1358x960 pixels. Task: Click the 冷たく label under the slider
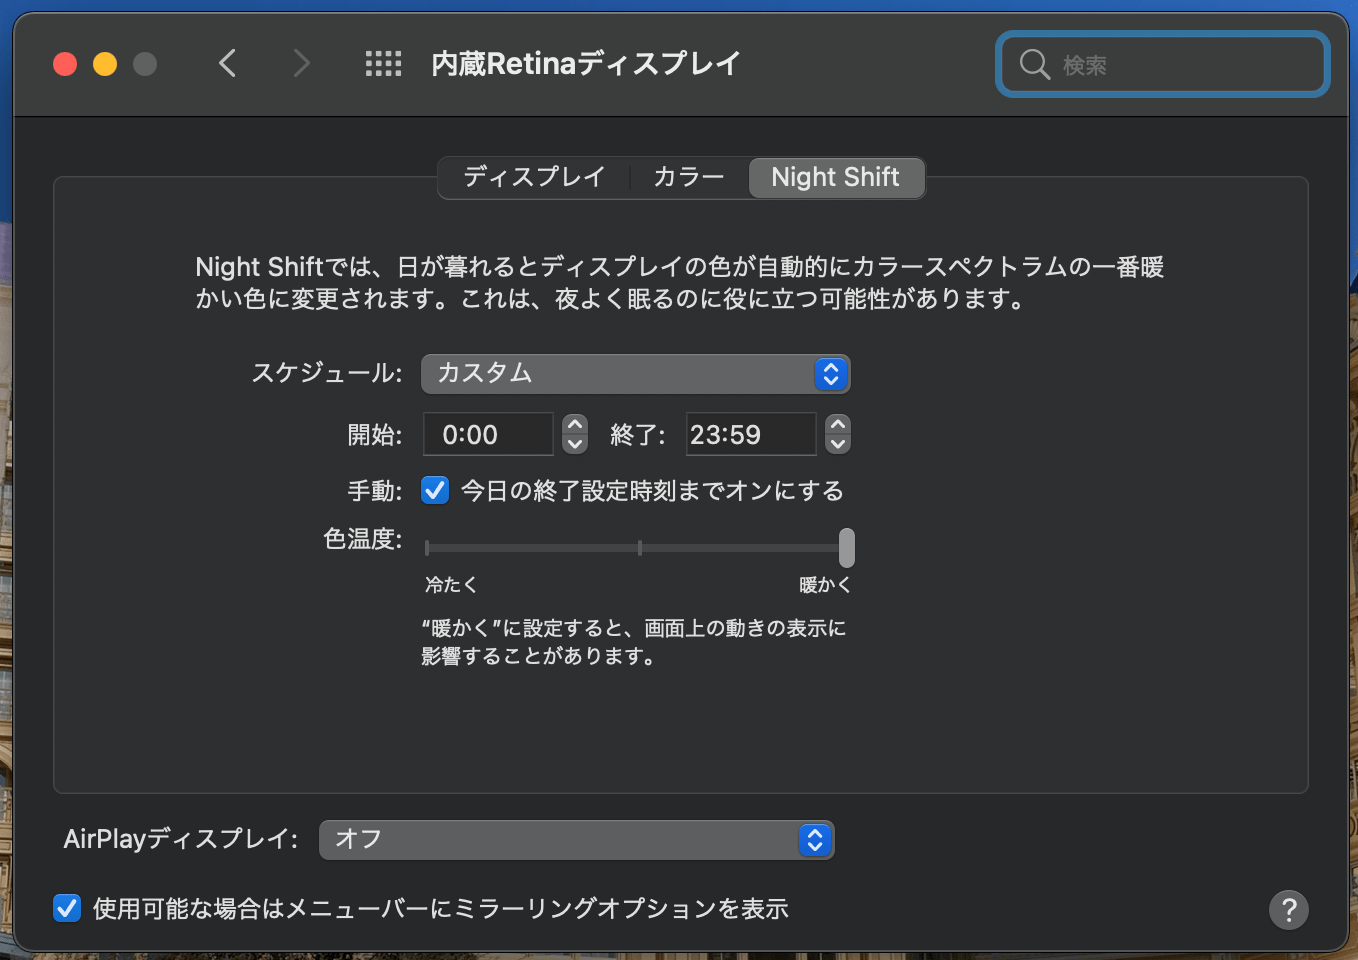[451, 585]
